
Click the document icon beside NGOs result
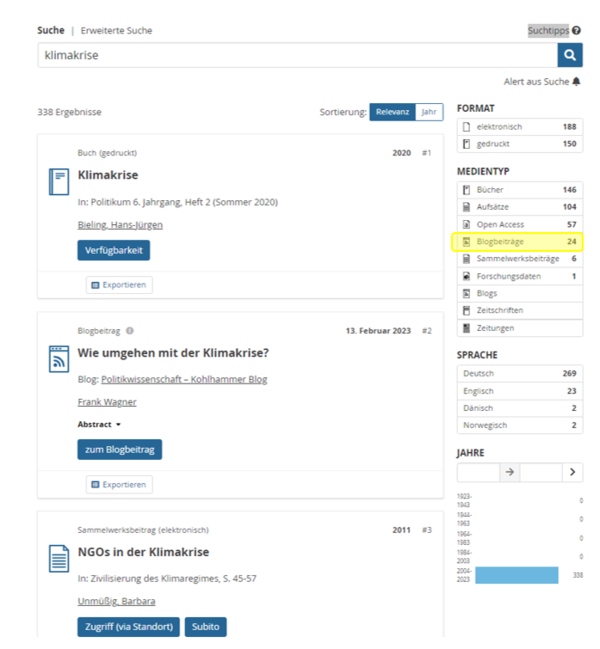pos(58,558)
